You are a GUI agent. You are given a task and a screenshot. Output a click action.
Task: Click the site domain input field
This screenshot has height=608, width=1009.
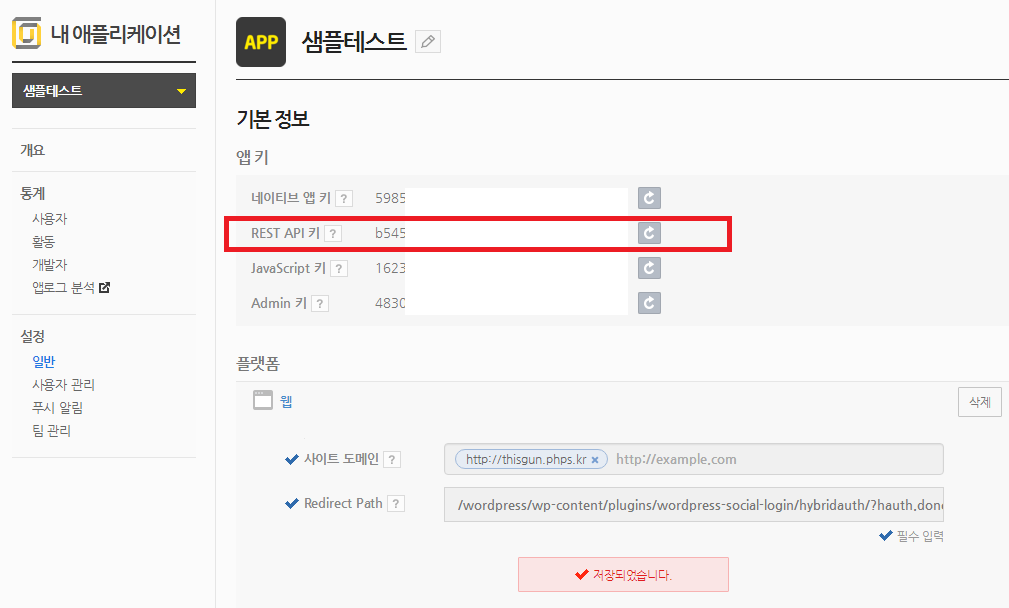click(694, 459)
